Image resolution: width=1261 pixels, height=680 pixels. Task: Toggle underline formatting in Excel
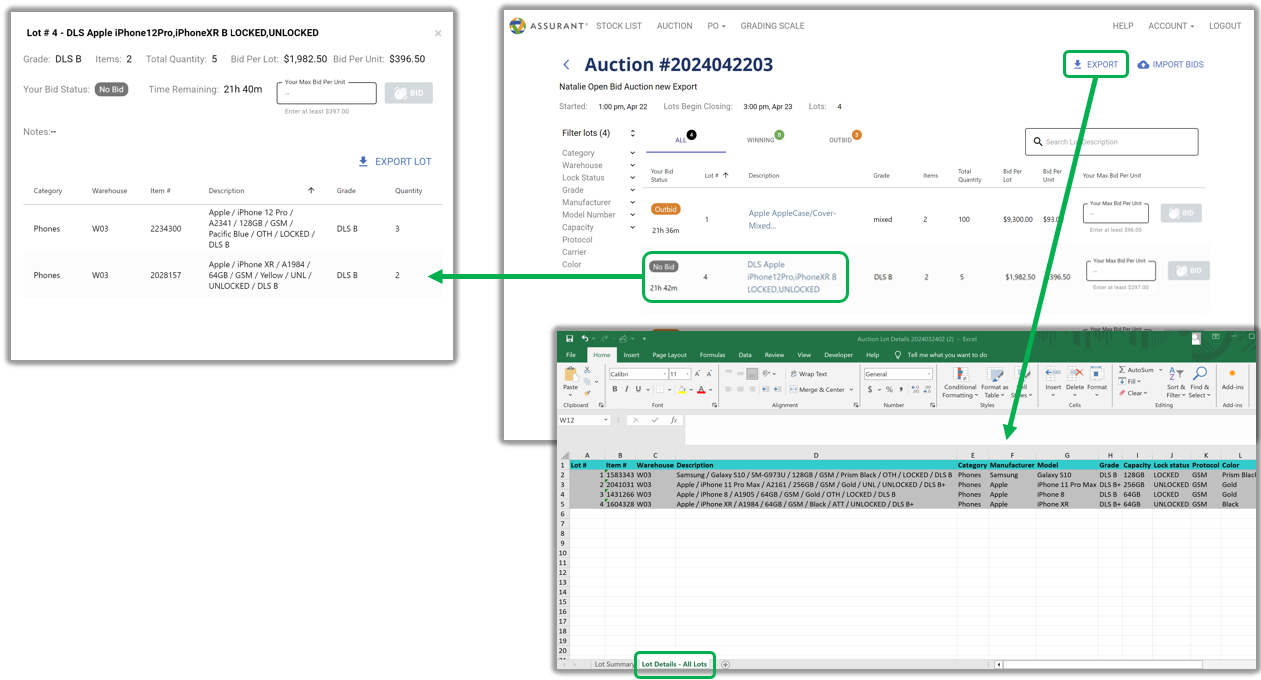coord(640,388)
